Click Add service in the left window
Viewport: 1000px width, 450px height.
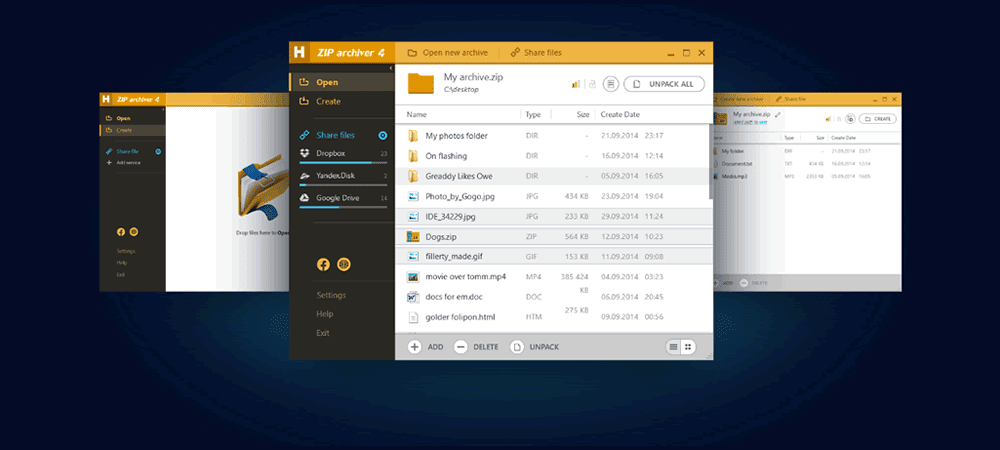(x=124, y=163)
